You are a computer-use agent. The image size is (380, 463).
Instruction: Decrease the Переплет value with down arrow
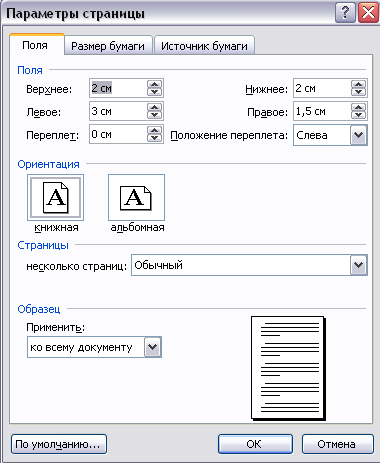click(154, 138)
